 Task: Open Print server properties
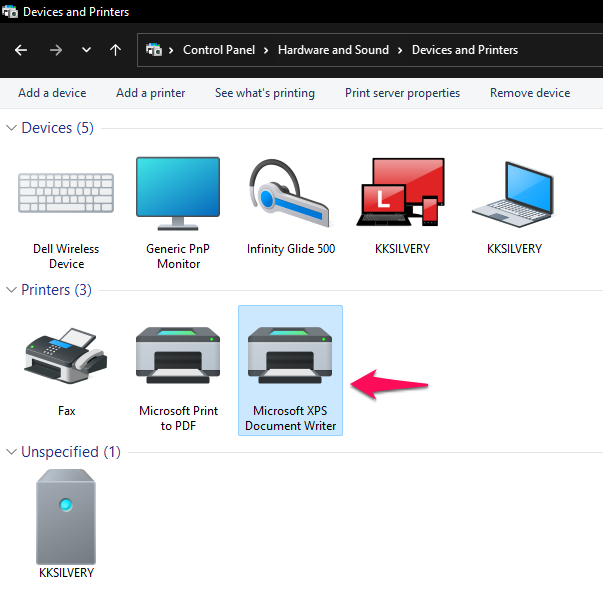pos(402,93)
